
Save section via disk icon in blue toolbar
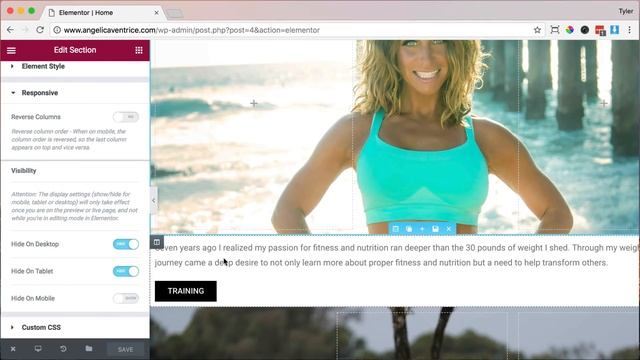(x=436, y=229)
